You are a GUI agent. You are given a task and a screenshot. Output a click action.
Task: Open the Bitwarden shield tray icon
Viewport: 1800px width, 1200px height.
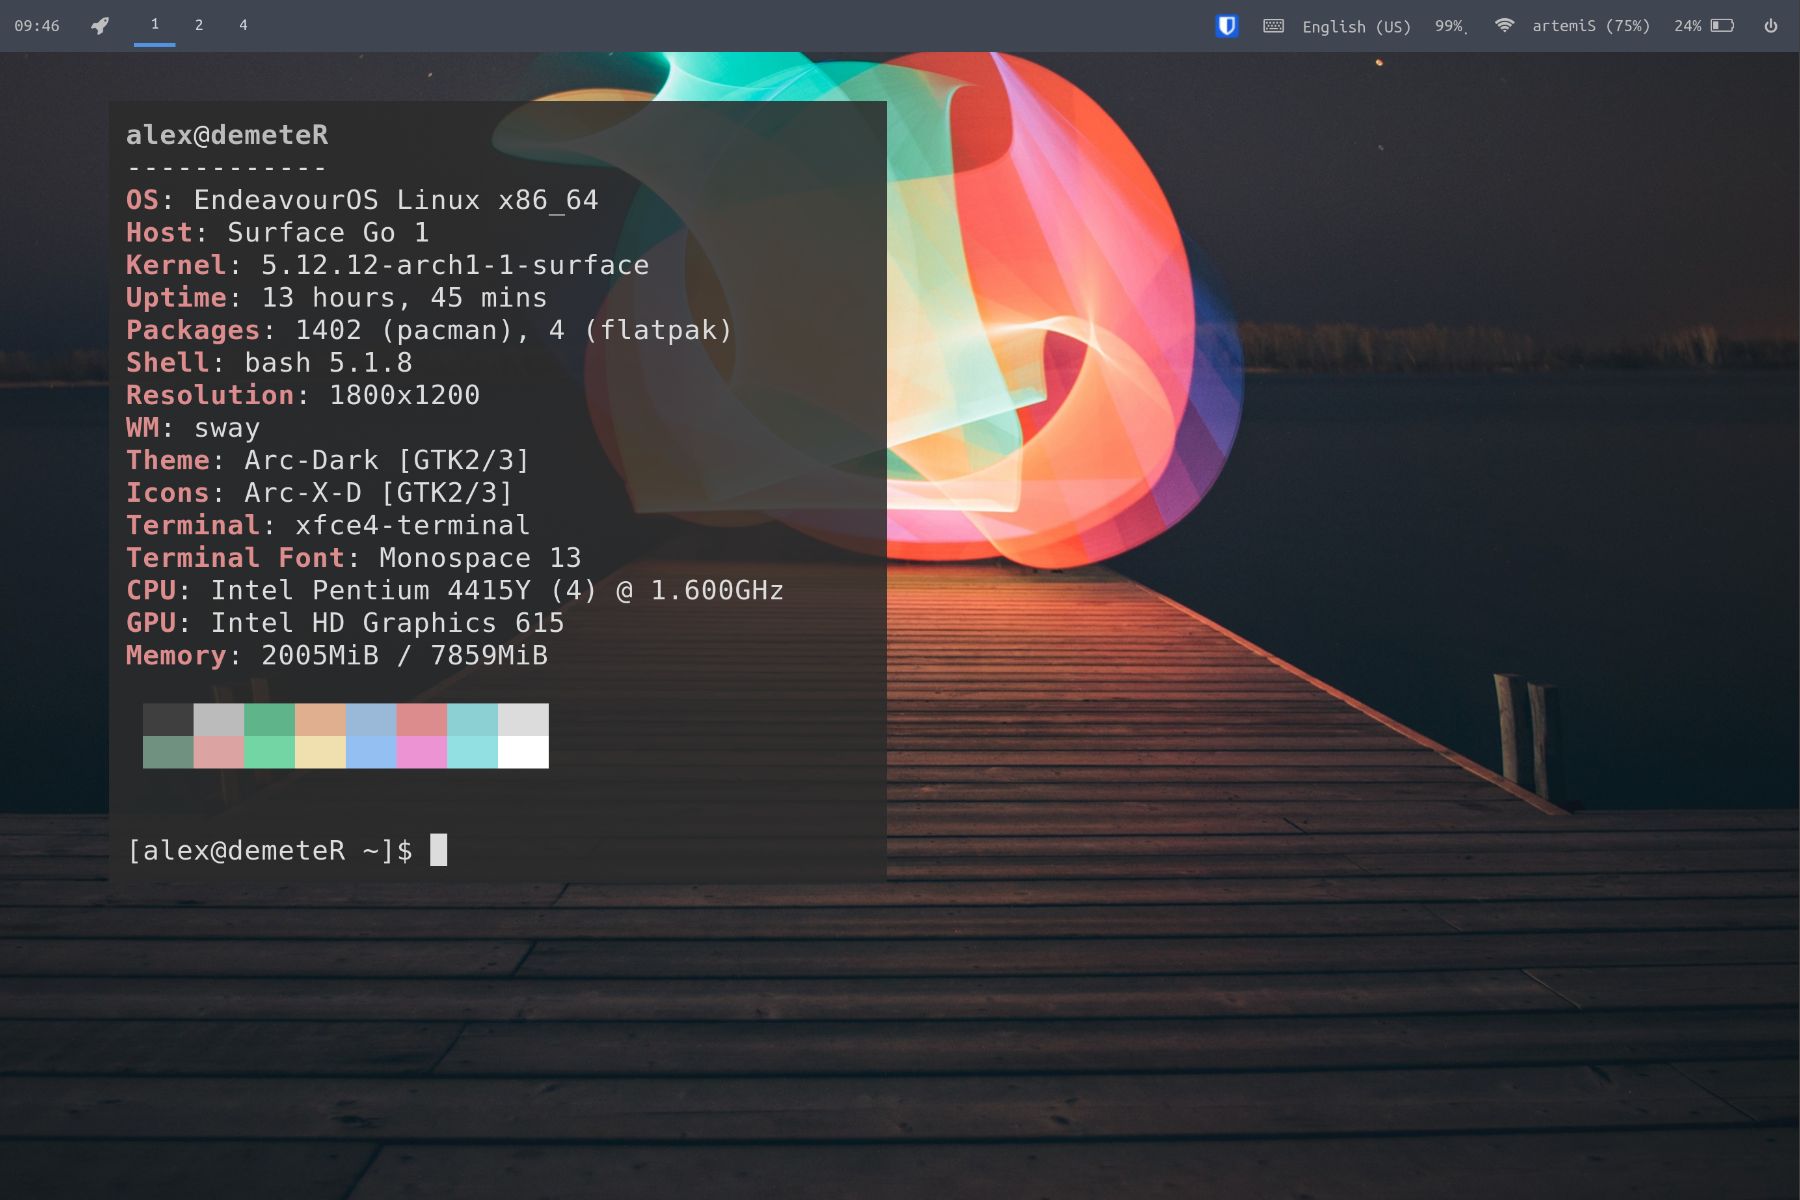pos(1227,26)
